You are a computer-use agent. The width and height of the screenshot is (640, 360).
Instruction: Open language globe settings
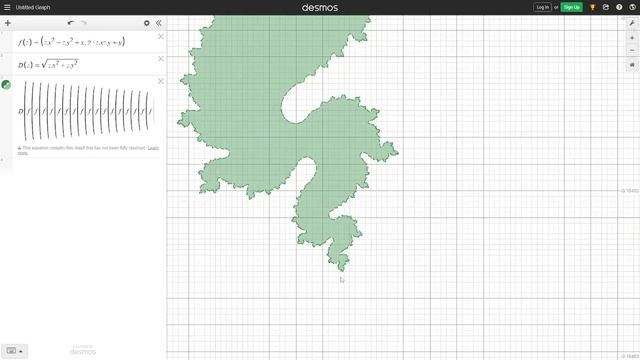coord(632,7)
